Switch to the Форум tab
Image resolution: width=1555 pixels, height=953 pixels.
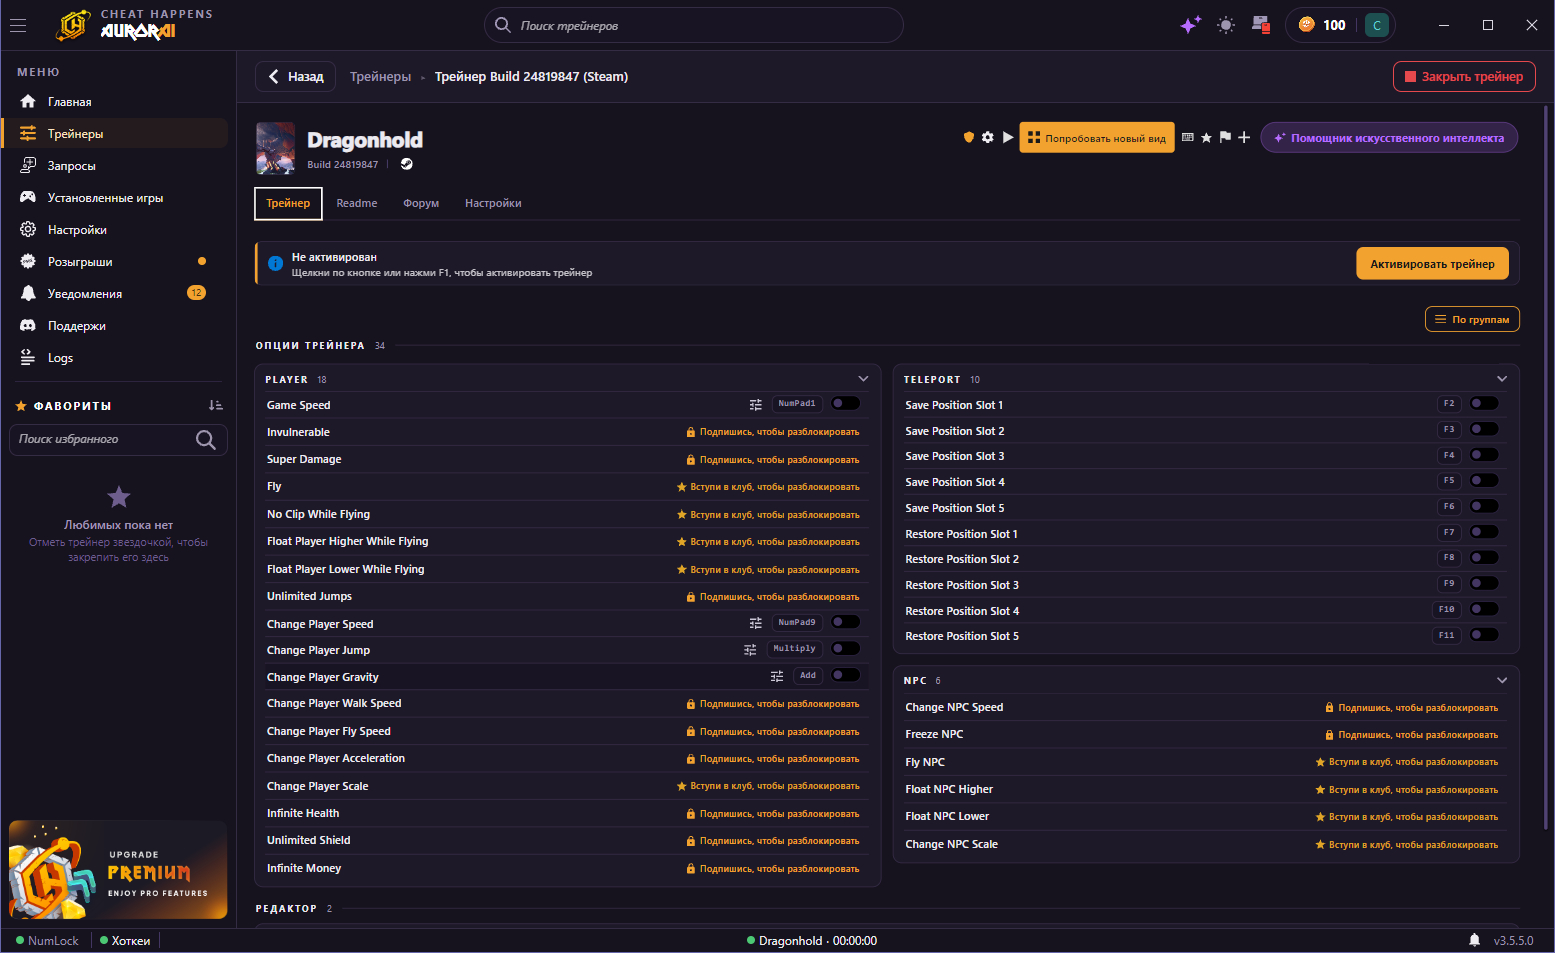coord(421,203)
